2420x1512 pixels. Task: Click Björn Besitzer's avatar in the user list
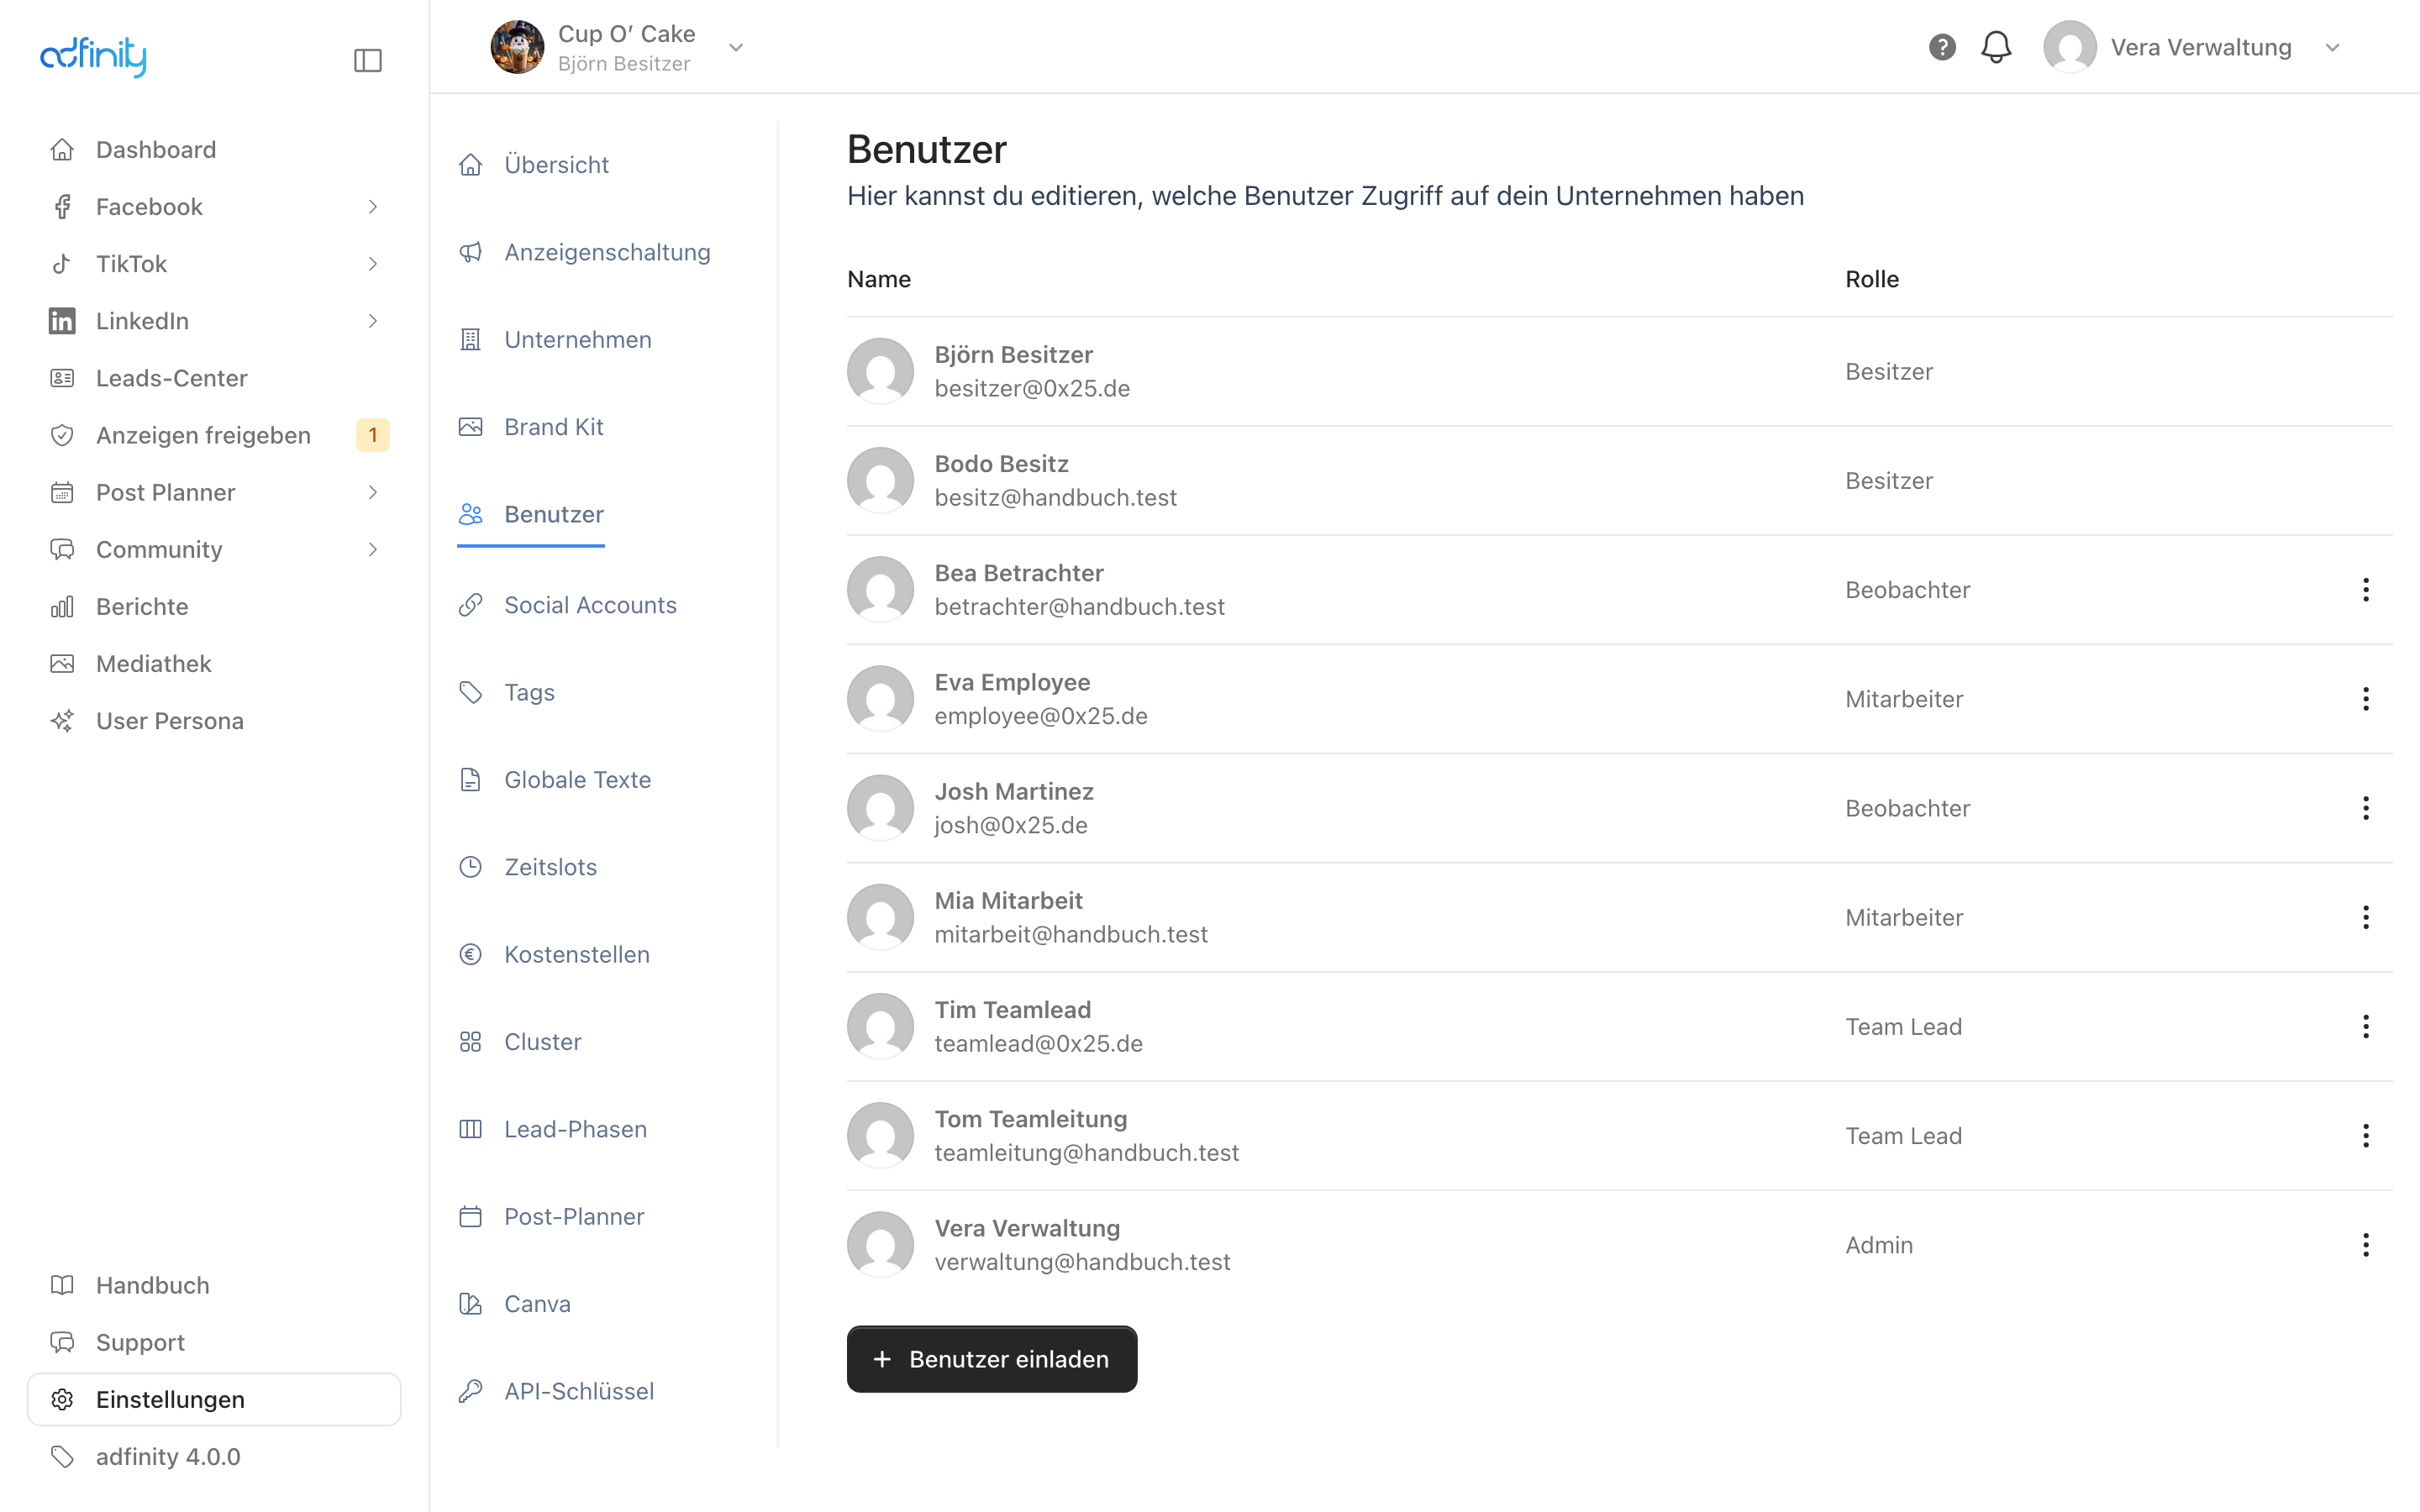pyautogui.click(x=880, y=371)
